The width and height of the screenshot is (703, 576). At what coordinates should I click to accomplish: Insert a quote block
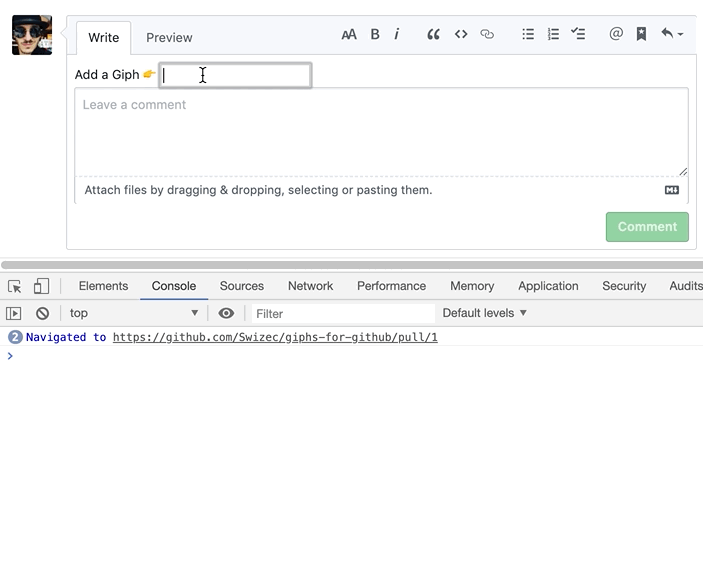click(x=433, y=35)
